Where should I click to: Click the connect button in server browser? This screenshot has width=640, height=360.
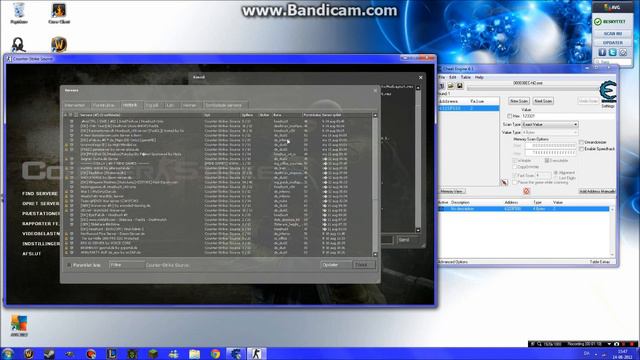click(x=363, y=265)
